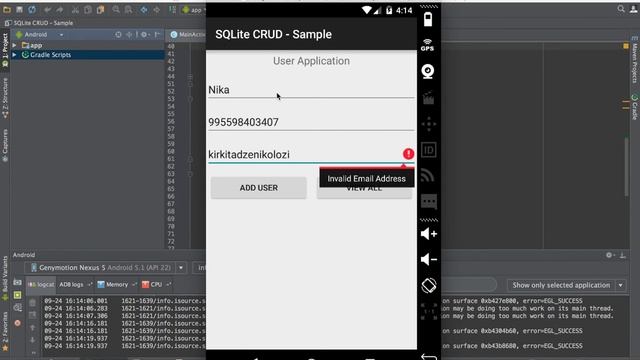Click the Genymotion battery widget icon
640x360 pixels.
(x=428, y=19)
